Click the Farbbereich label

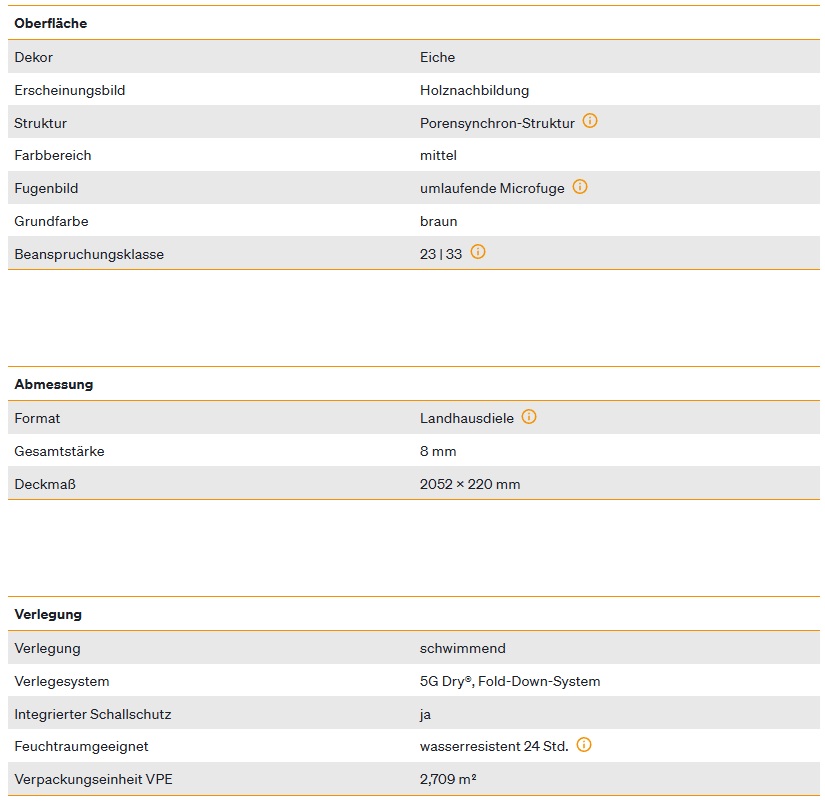[x=53, y=156]
